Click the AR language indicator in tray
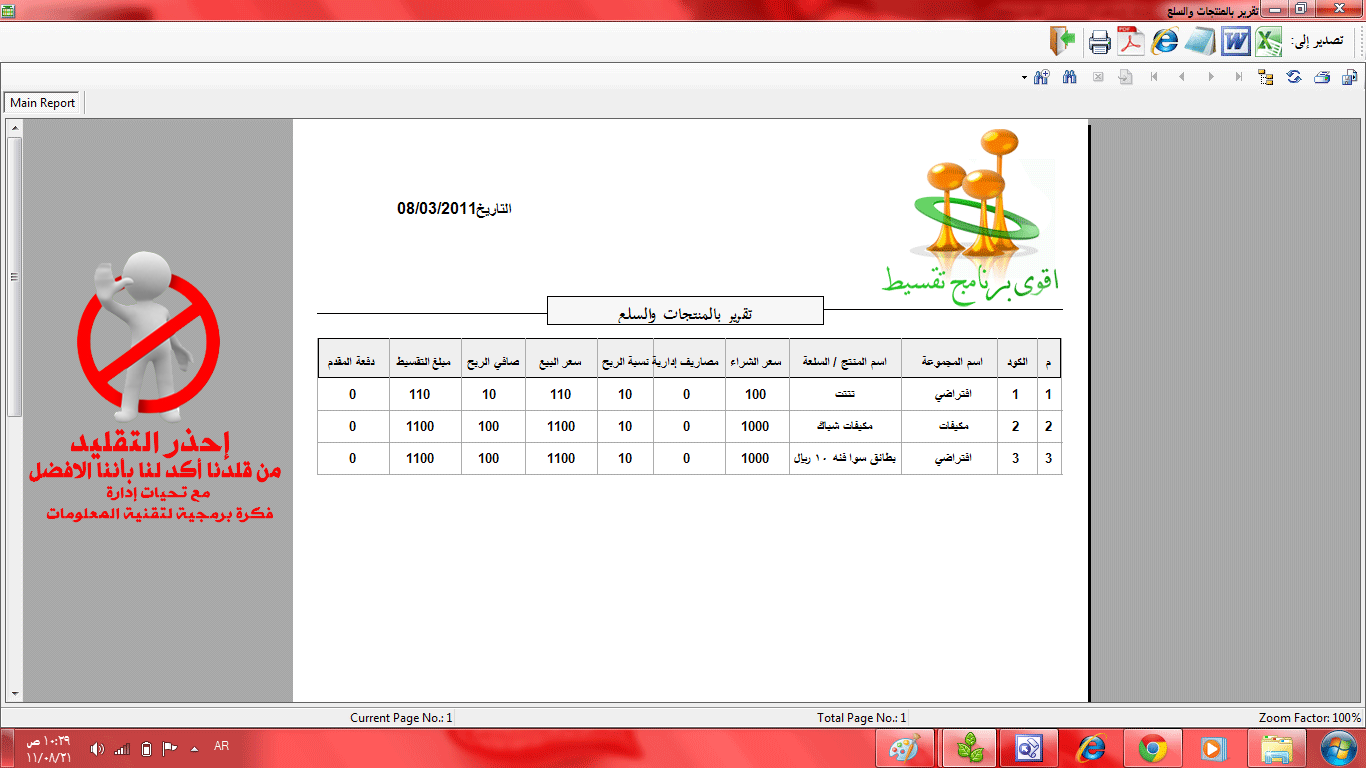Screen dimensions: 1366x768 (221, 746)
